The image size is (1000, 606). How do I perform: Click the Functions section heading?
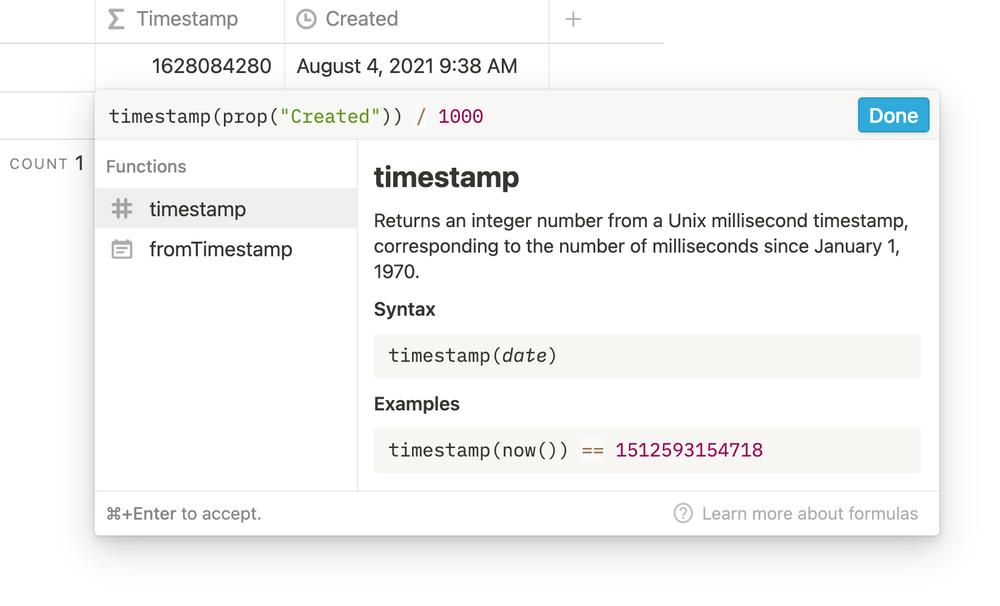coord(146,167)
